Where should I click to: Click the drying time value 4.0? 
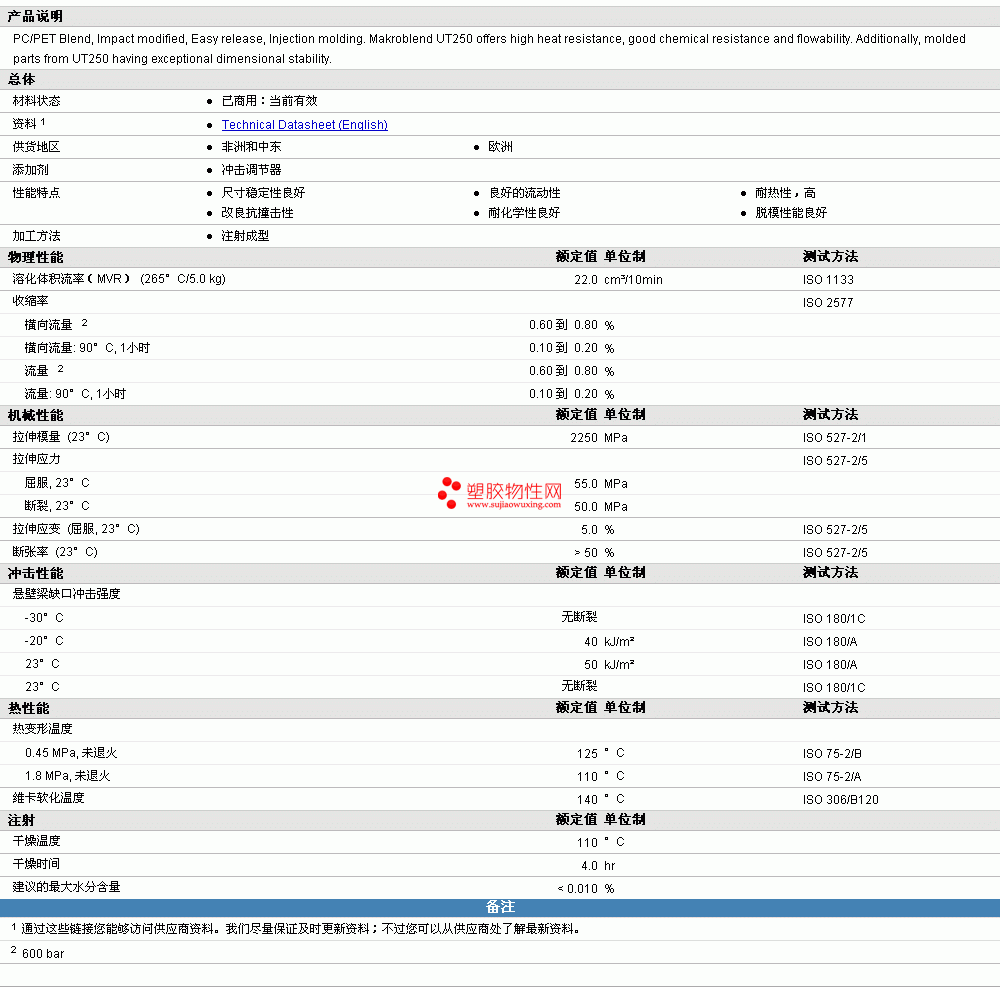589,866
